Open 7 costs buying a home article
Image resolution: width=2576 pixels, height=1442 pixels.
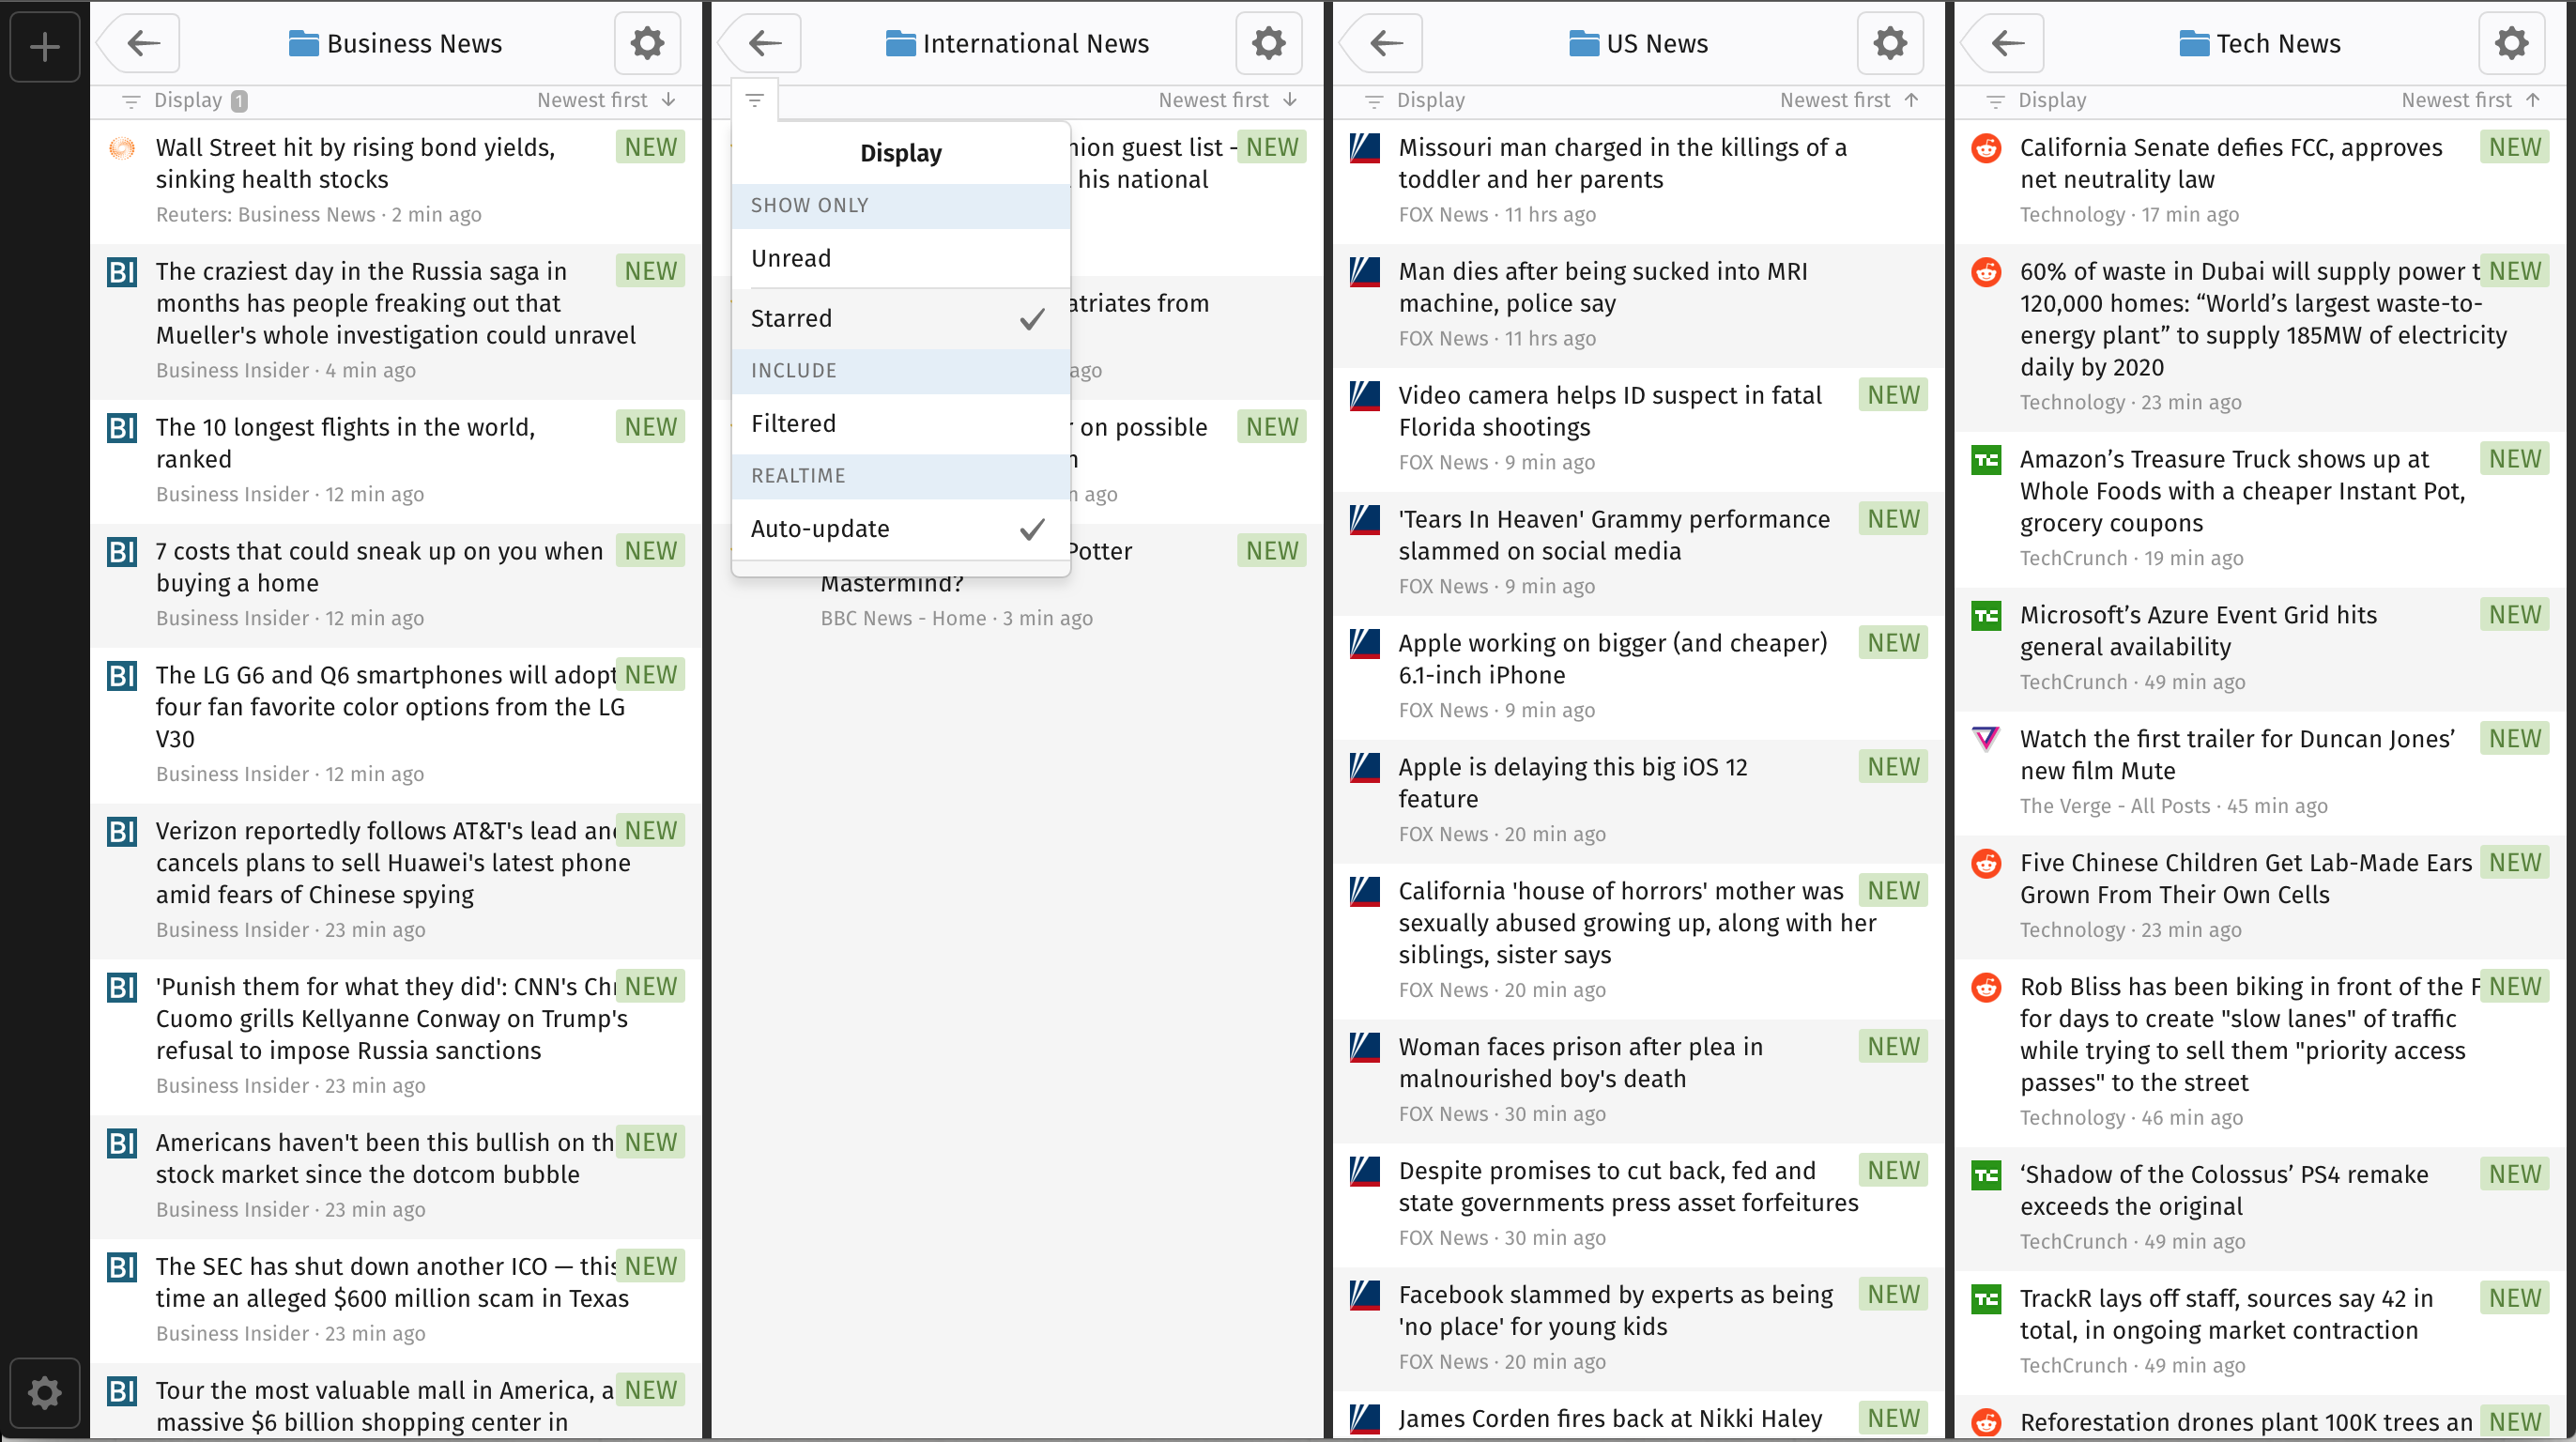point(396,586)
